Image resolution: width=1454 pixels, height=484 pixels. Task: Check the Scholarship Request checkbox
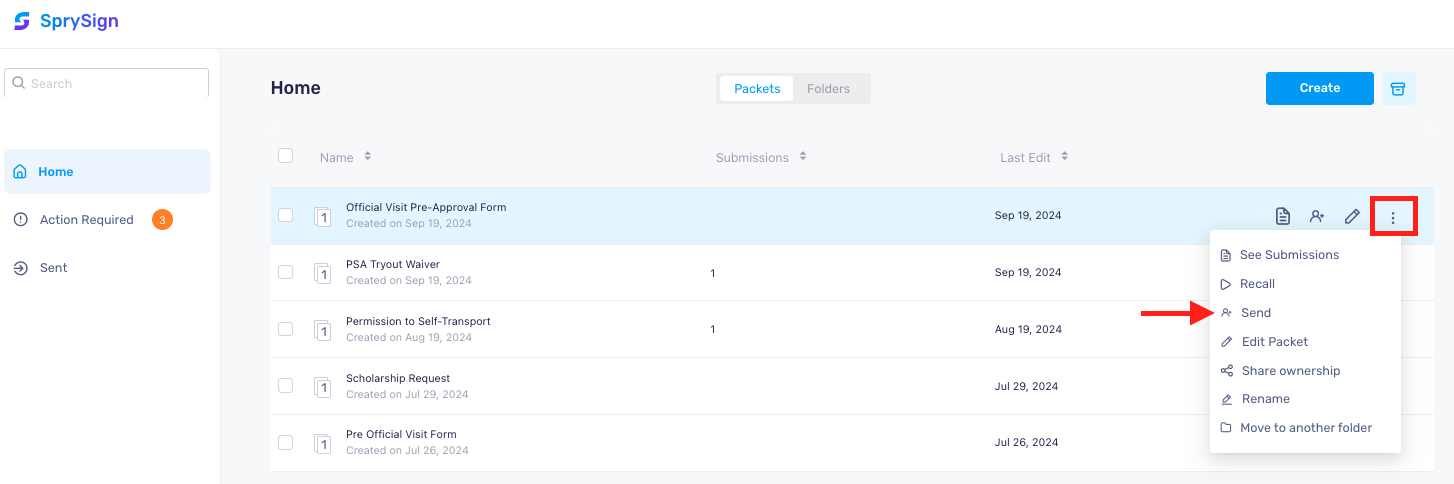[286, 385]
